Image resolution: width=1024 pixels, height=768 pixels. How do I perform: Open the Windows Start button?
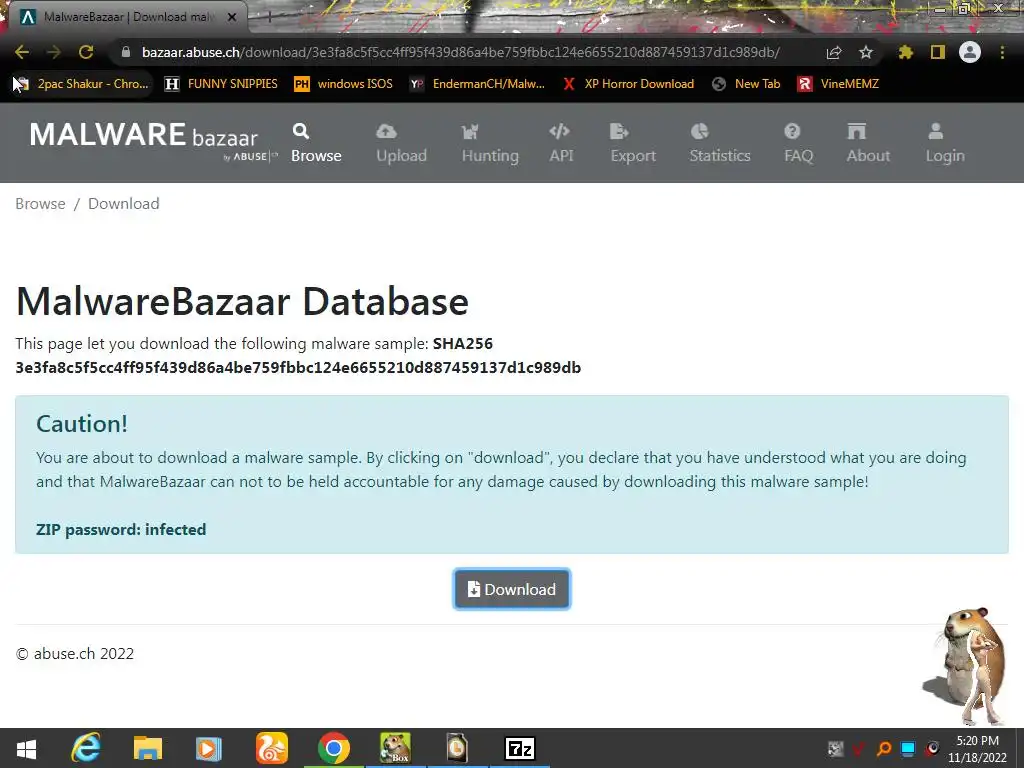pyautogui.click(x=26, y=748)
